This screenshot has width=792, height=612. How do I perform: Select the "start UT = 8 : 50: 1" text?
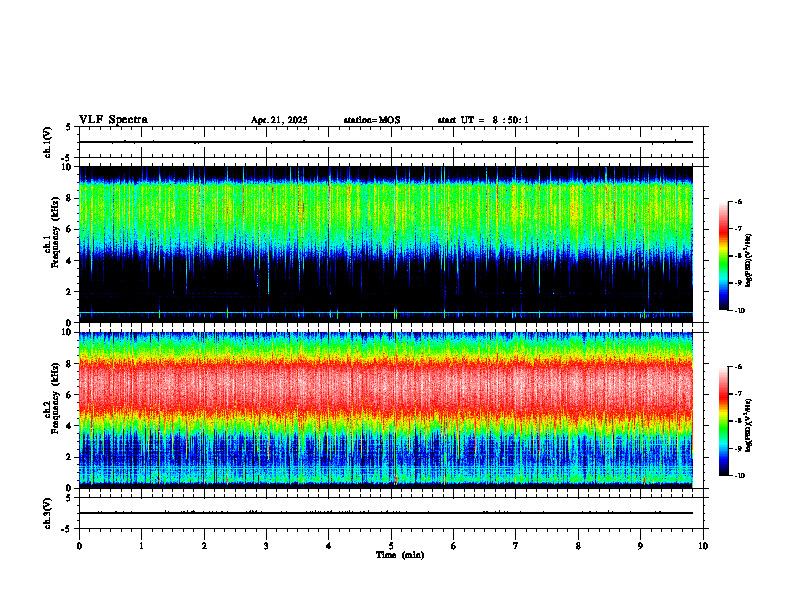483,120
